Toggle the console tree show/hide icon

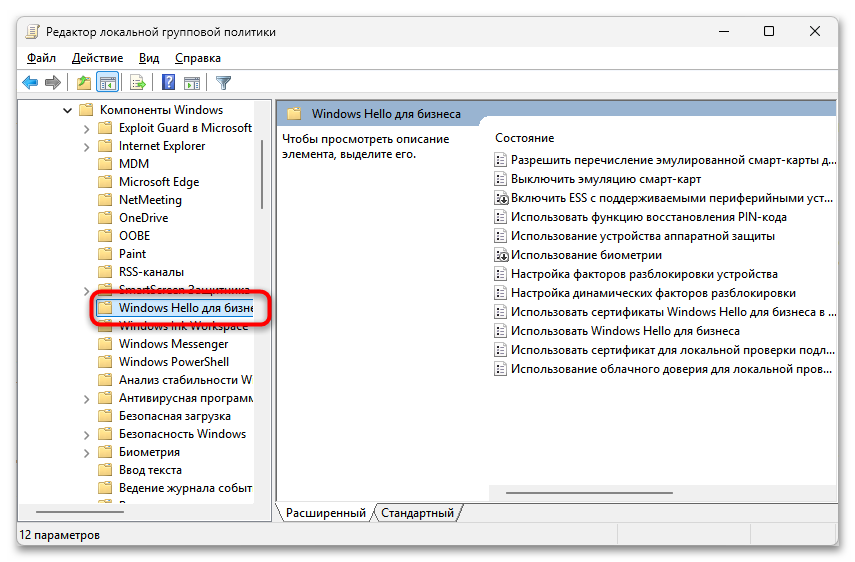point(107,82)
